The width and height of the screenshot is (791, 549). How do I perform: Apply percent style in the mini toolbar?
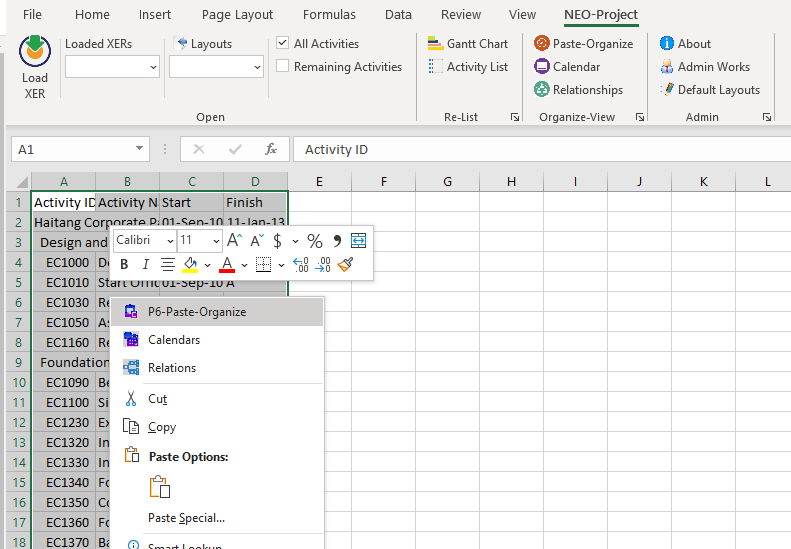coord(315,241)
